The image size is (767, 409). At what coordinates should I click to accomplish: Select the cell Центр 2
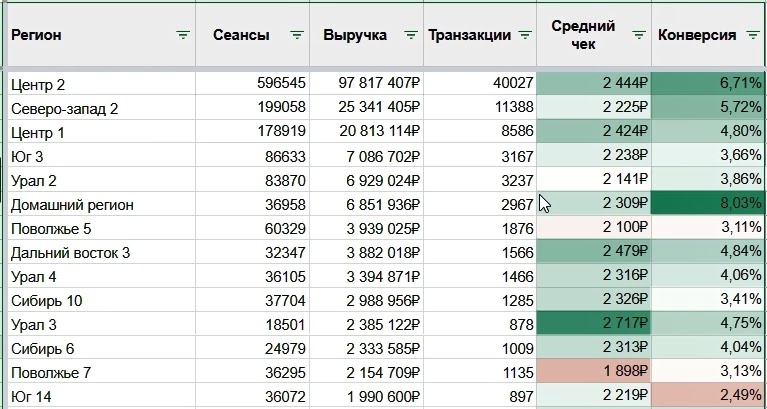101,84
